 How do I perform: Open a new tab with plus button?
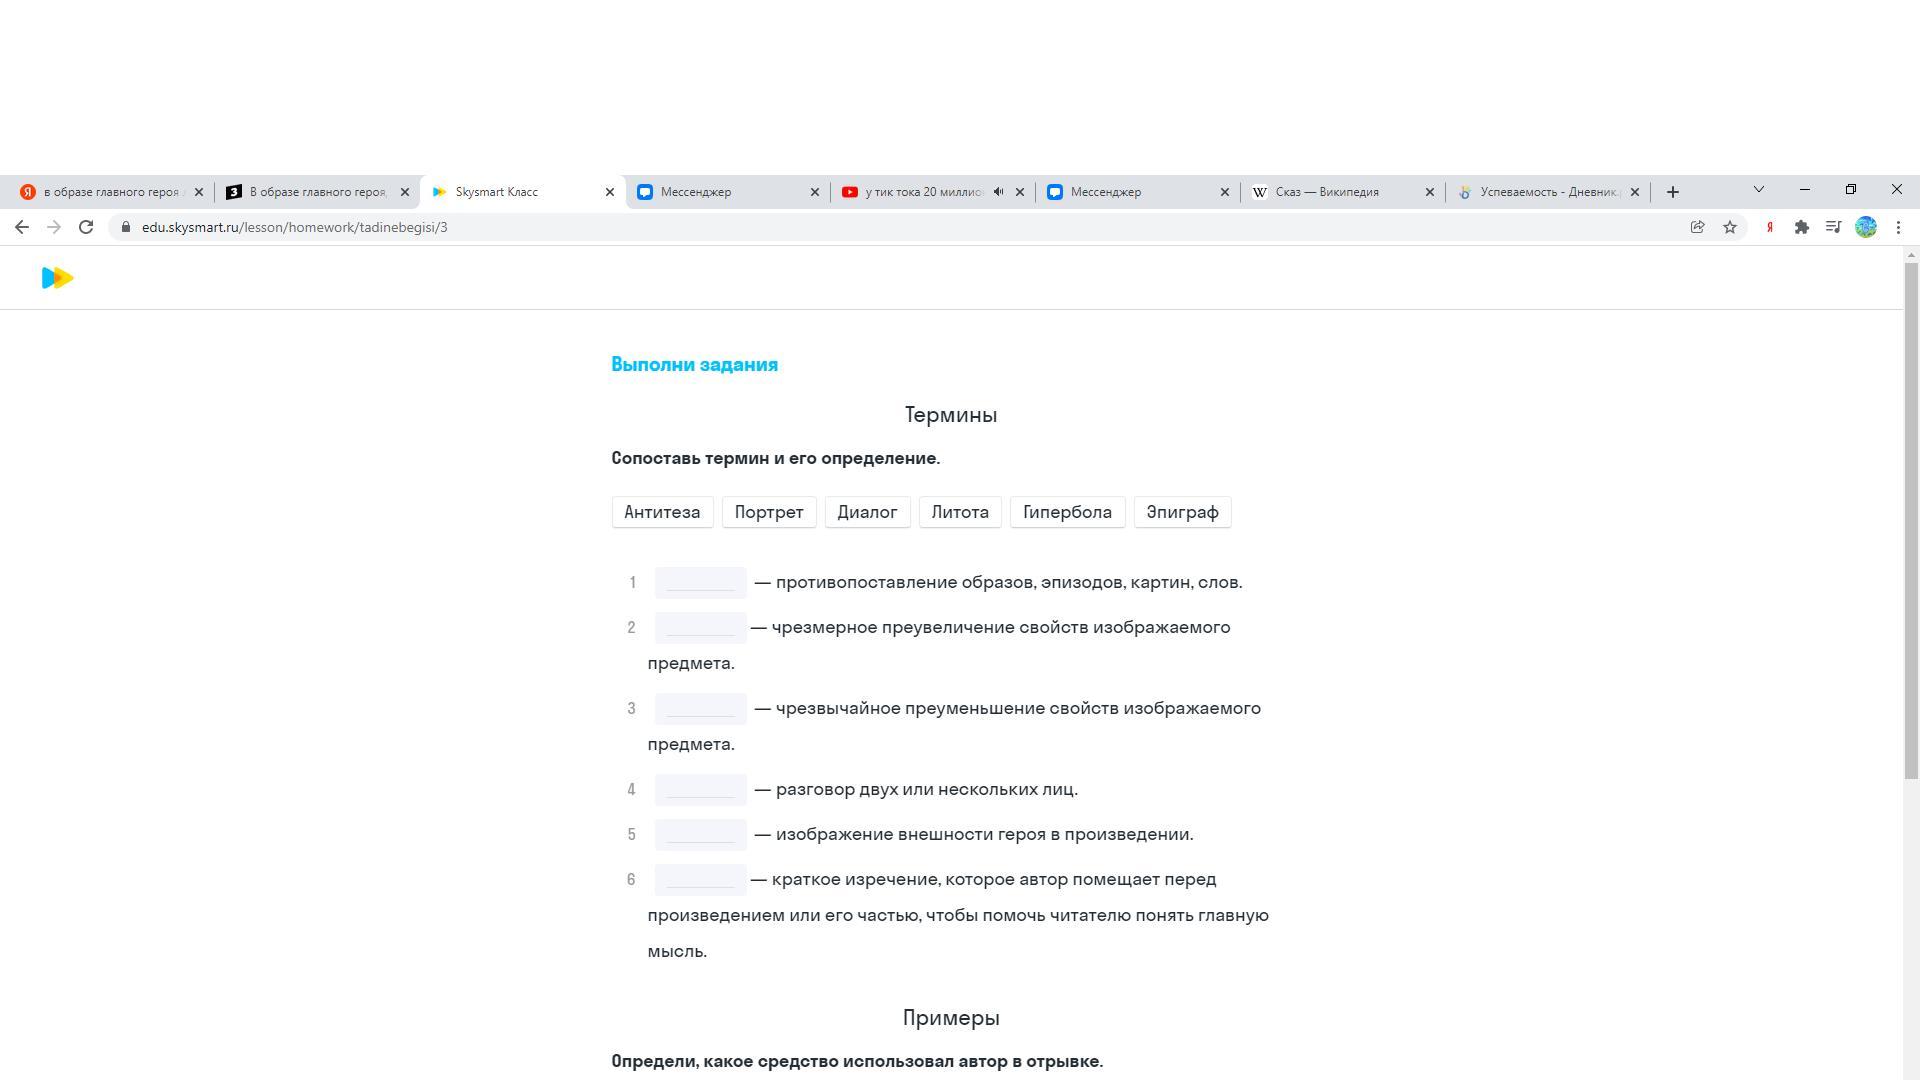pyautogui.click(x=1672, y=192)
